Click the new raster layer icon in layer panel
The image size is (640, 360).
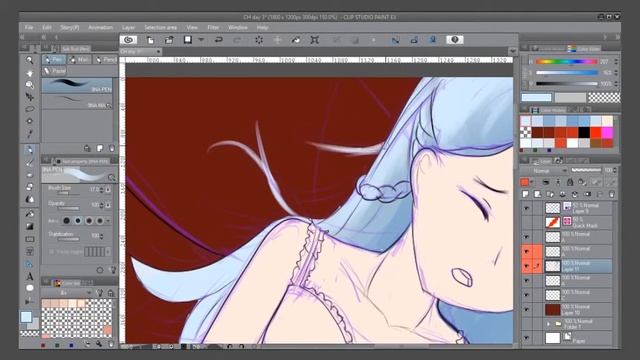(x=526, y=194)
